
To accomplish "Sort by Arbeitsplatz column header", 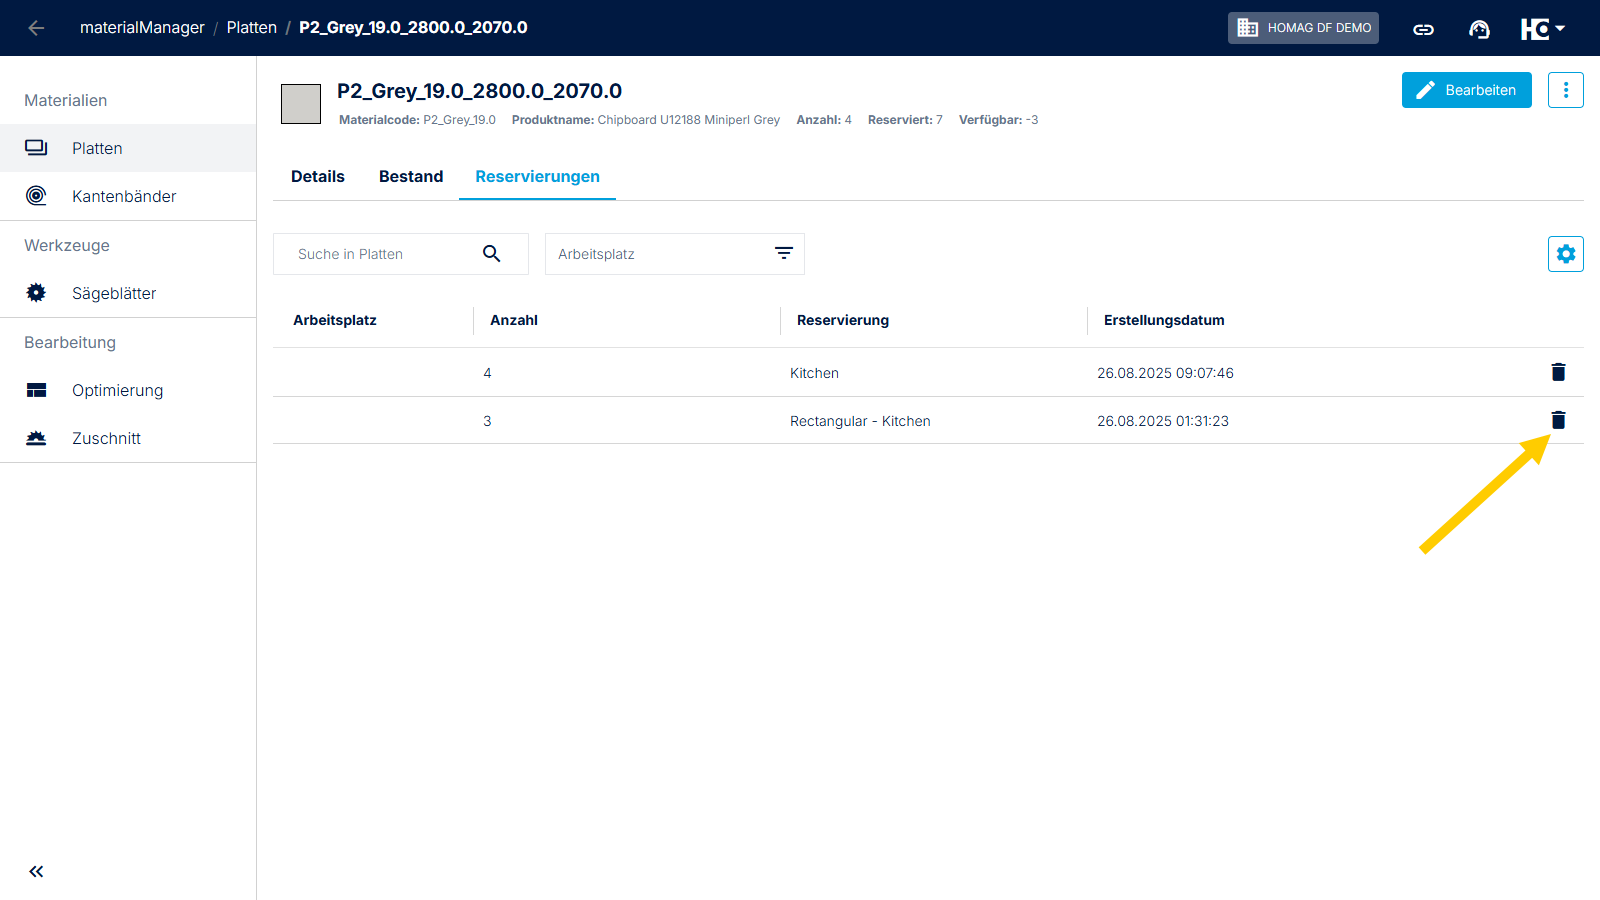I will point(335,321).
